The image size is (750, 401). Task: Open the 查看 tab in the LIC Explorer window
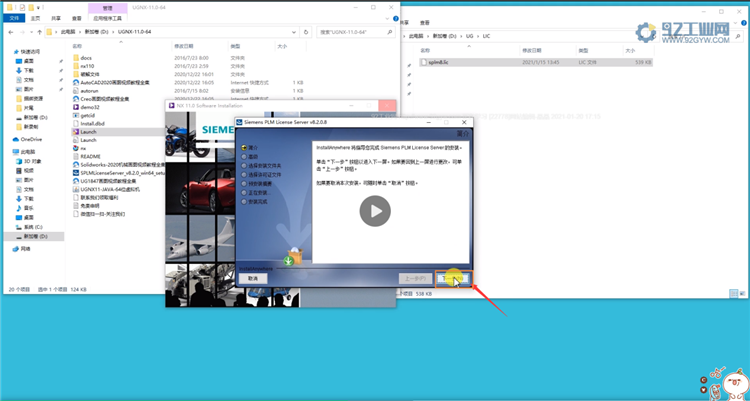[424, 22]
